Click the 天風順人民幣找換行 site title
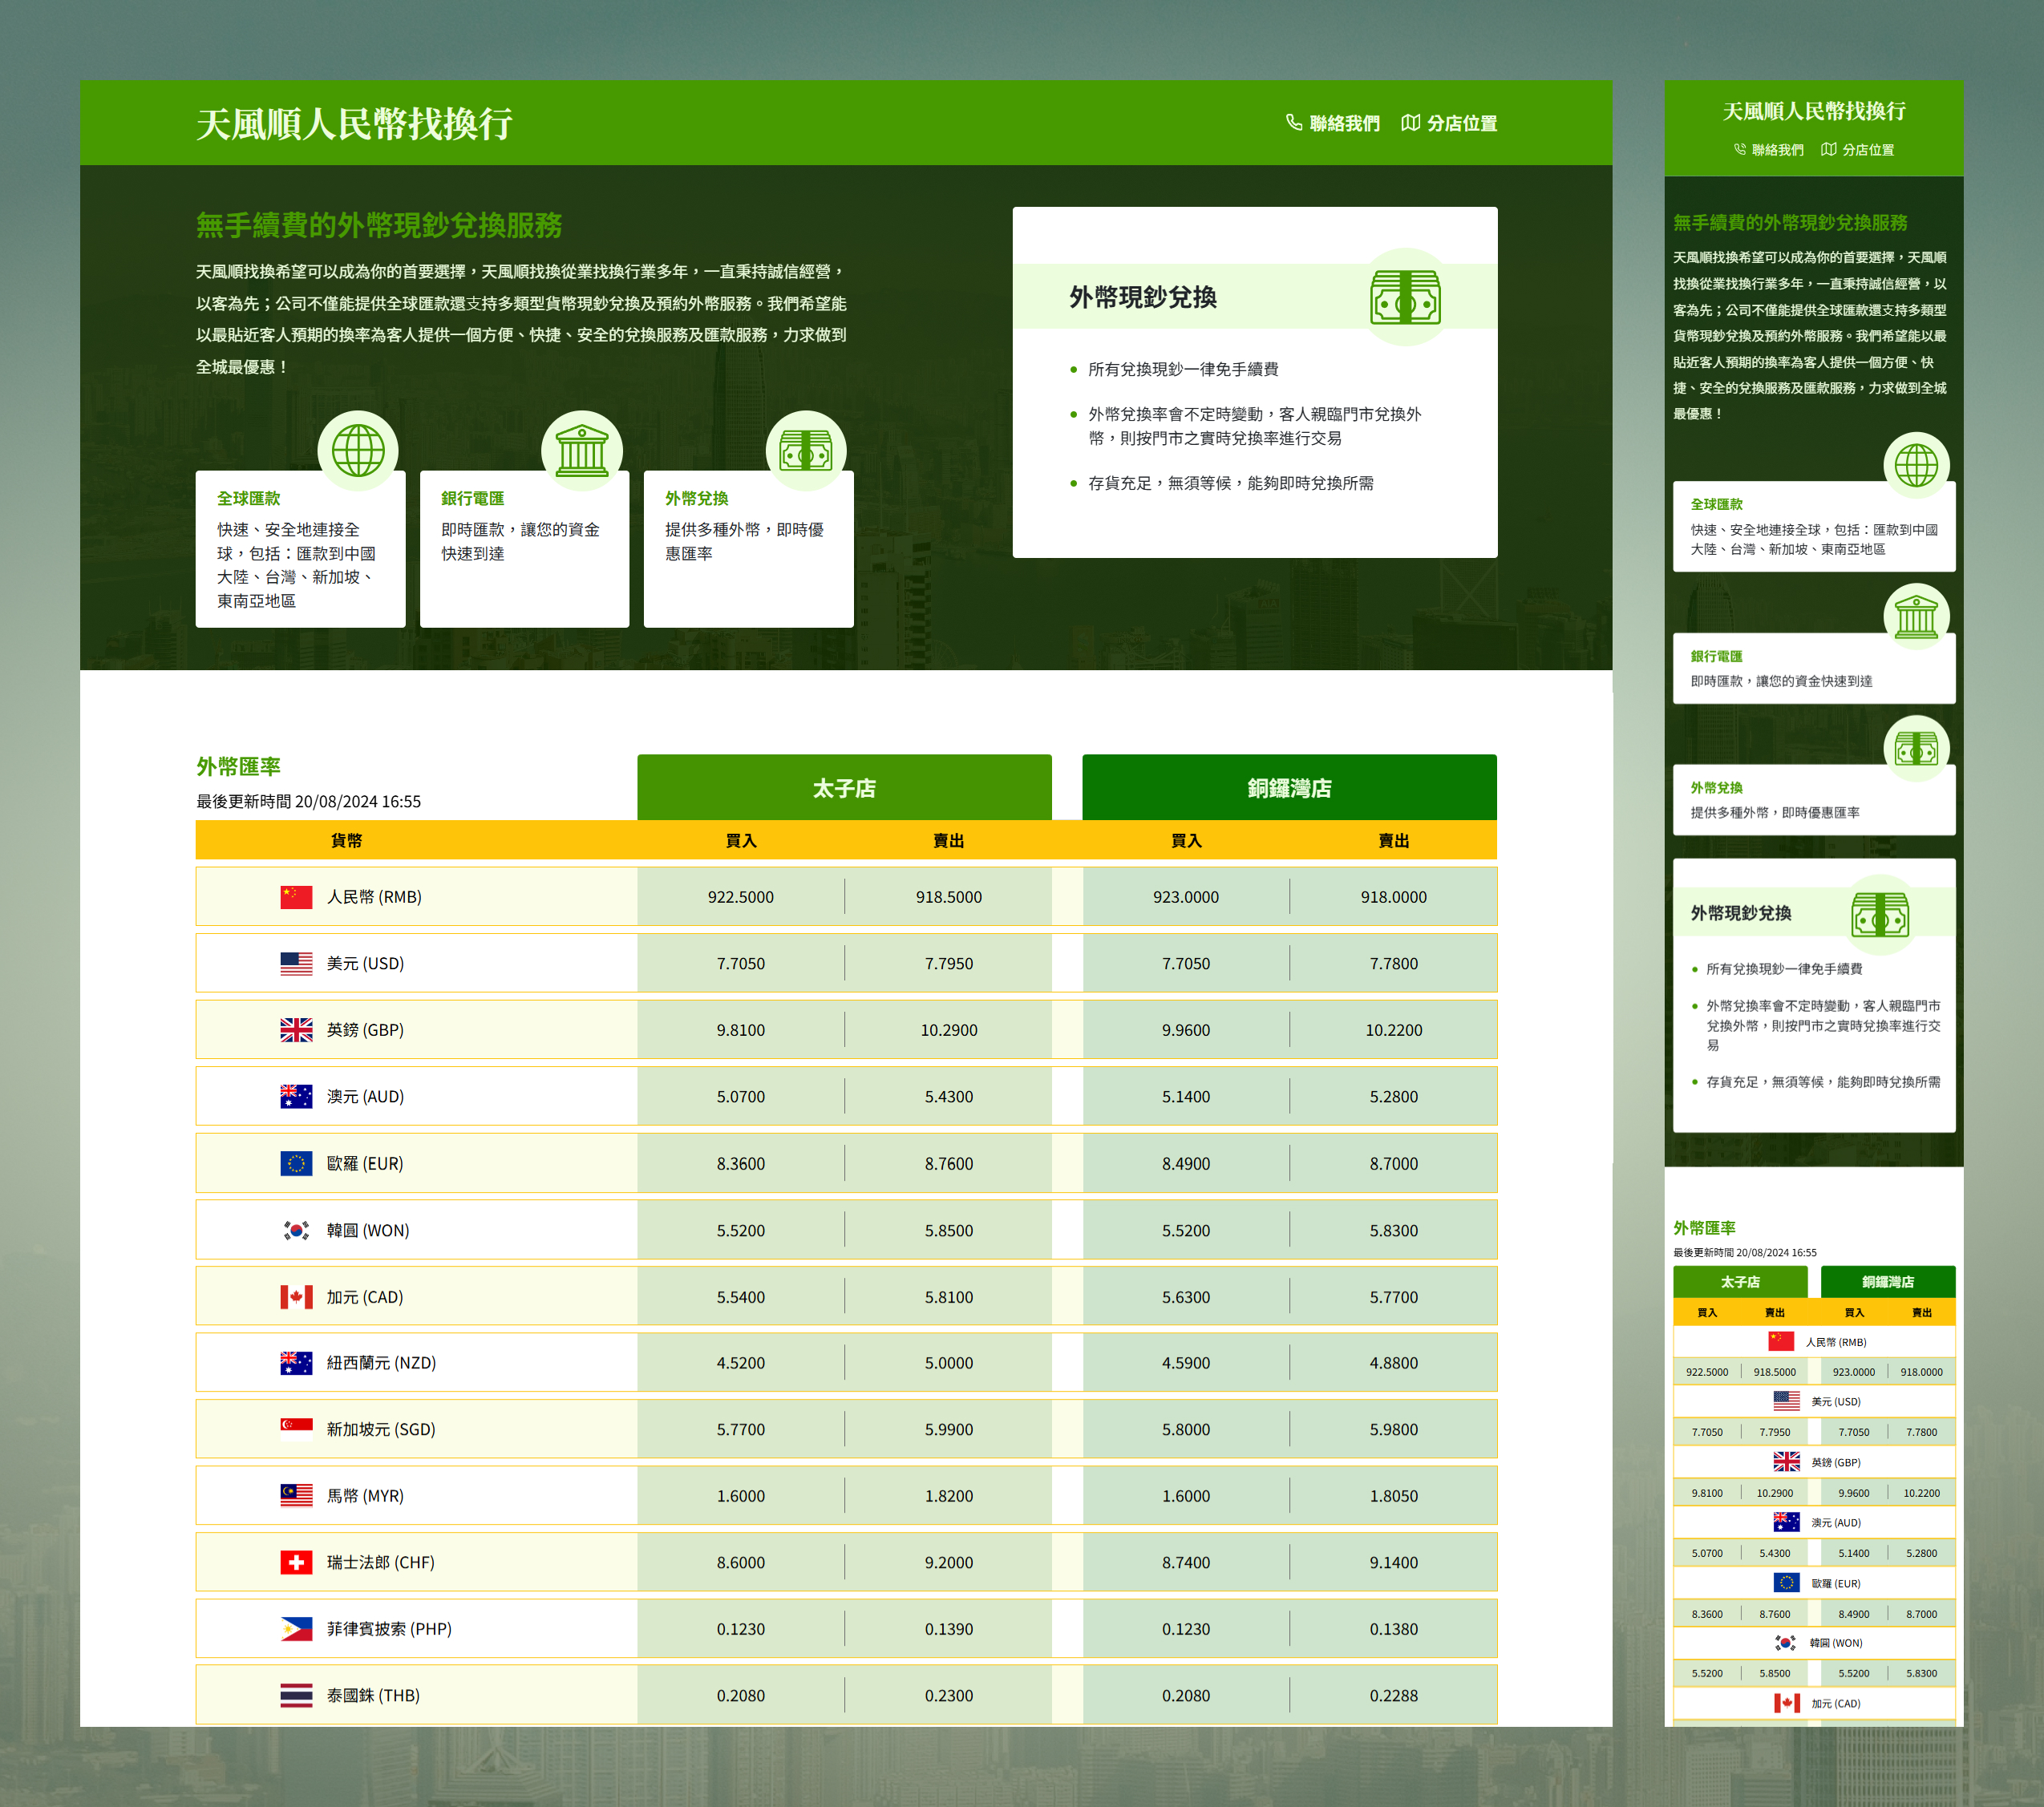2044x1807 pixels. tap(354, 124)
